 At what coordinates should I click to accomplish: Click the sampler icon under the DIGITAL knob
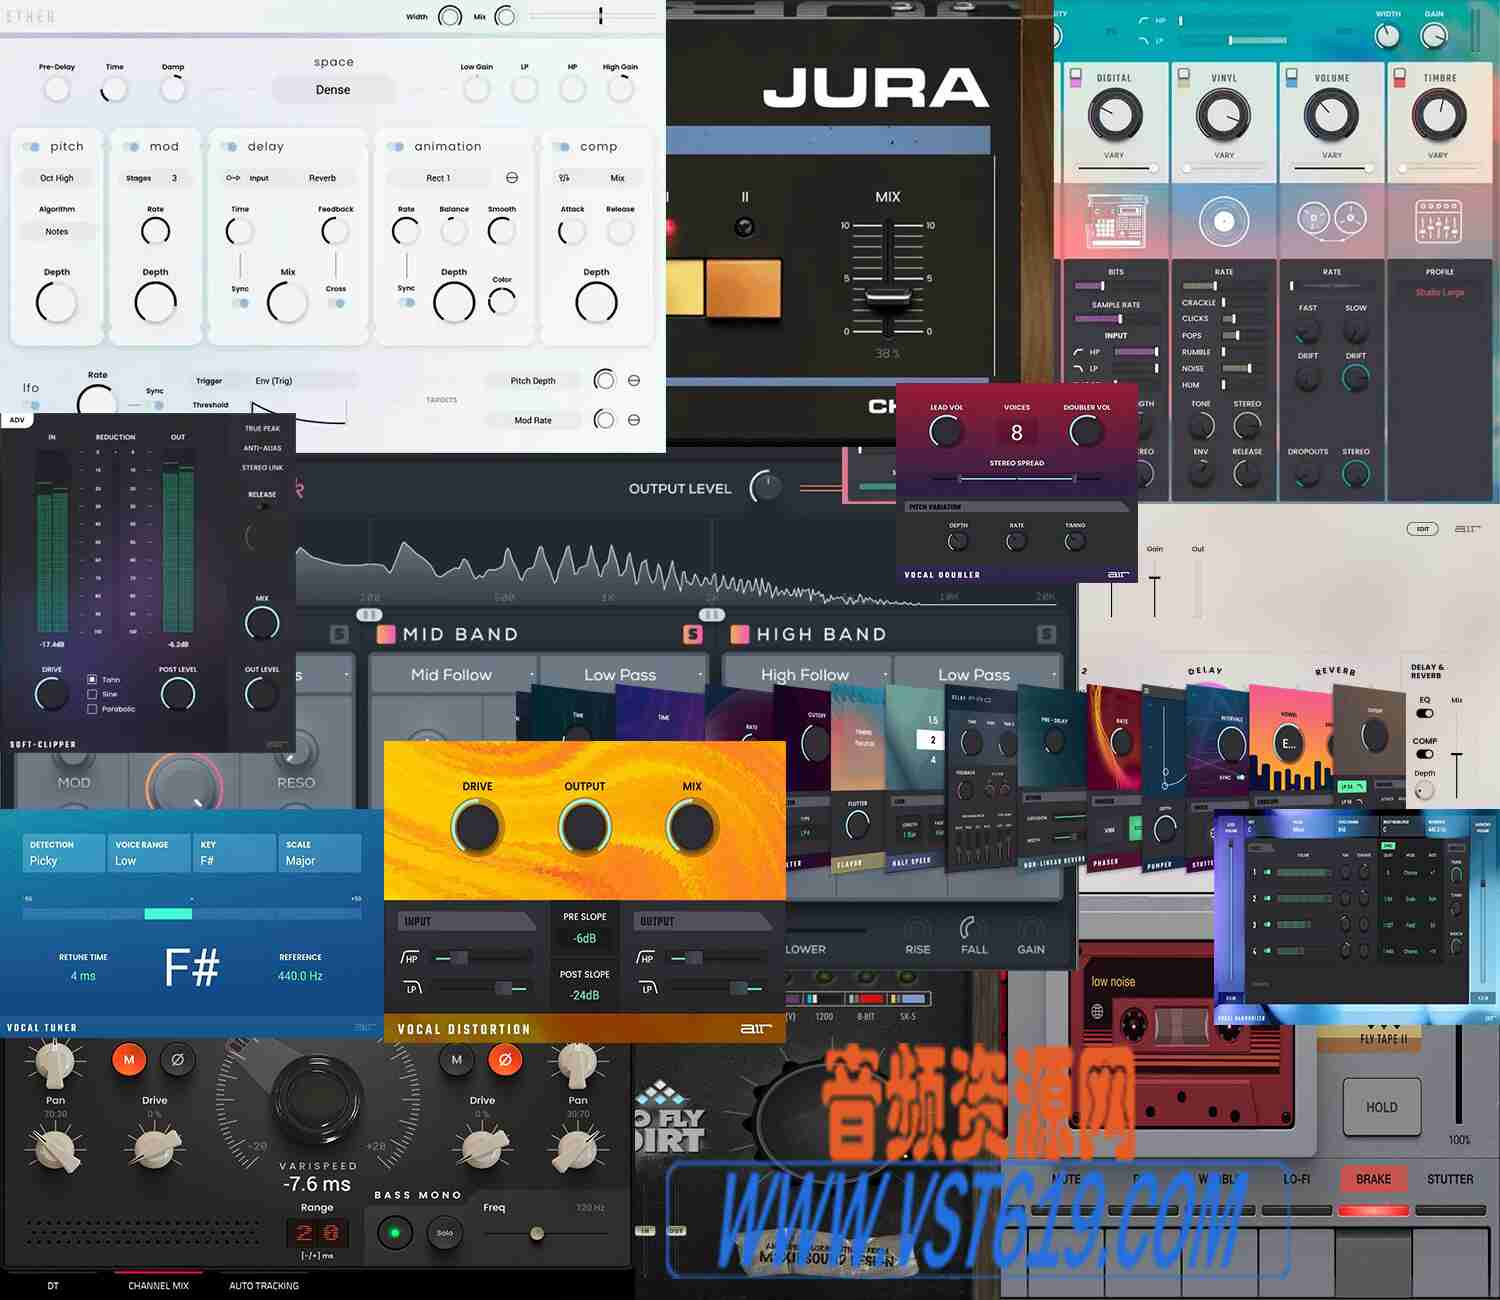(x=1116, y=220)
